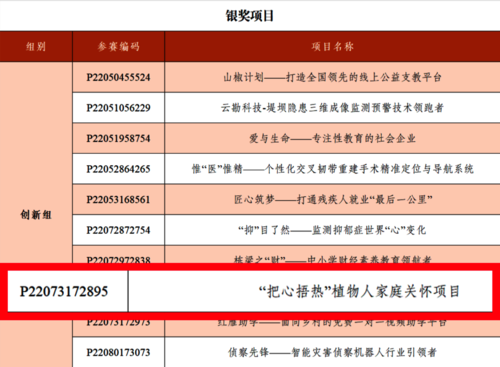Screen dimensions: 500x367
Task: Click entry code P22080173073
Action: pos(118,352)
